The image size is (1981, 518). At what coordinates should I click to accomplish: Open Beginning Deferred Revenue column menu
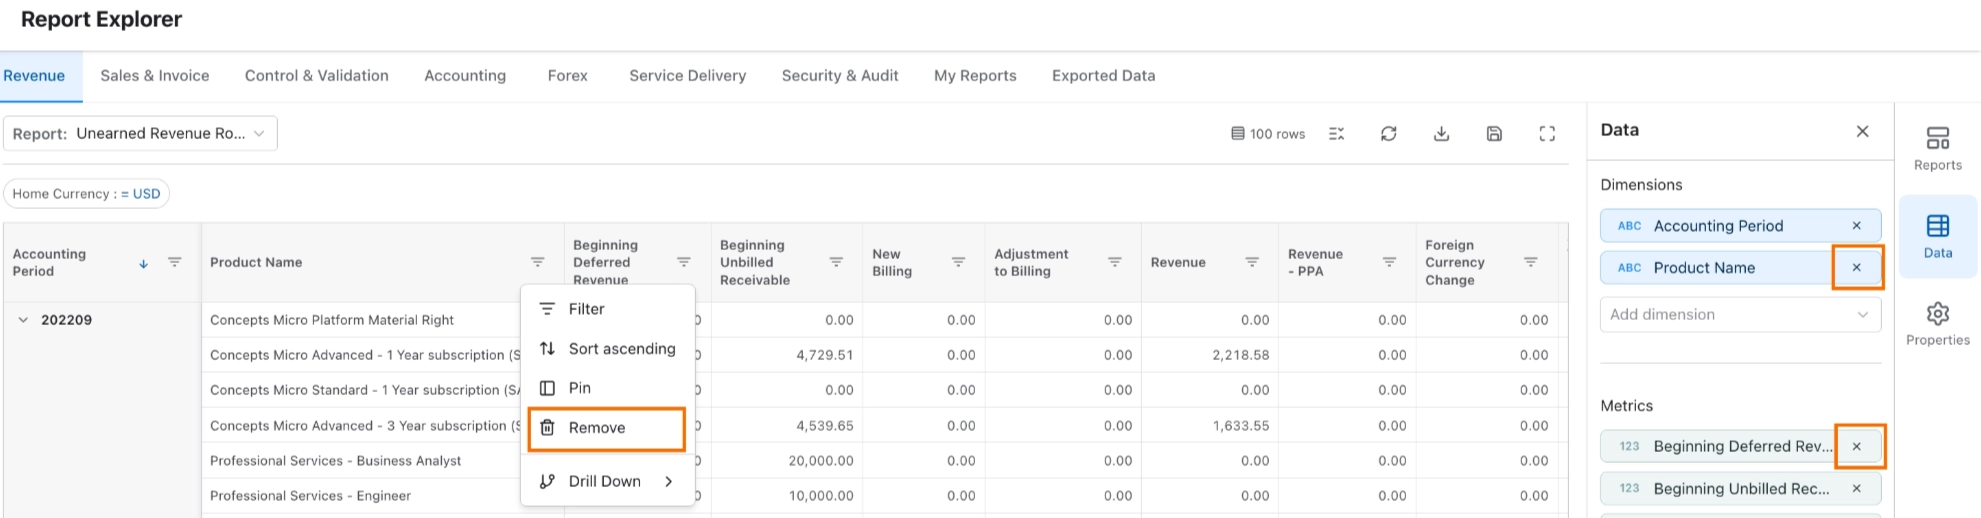684,262
